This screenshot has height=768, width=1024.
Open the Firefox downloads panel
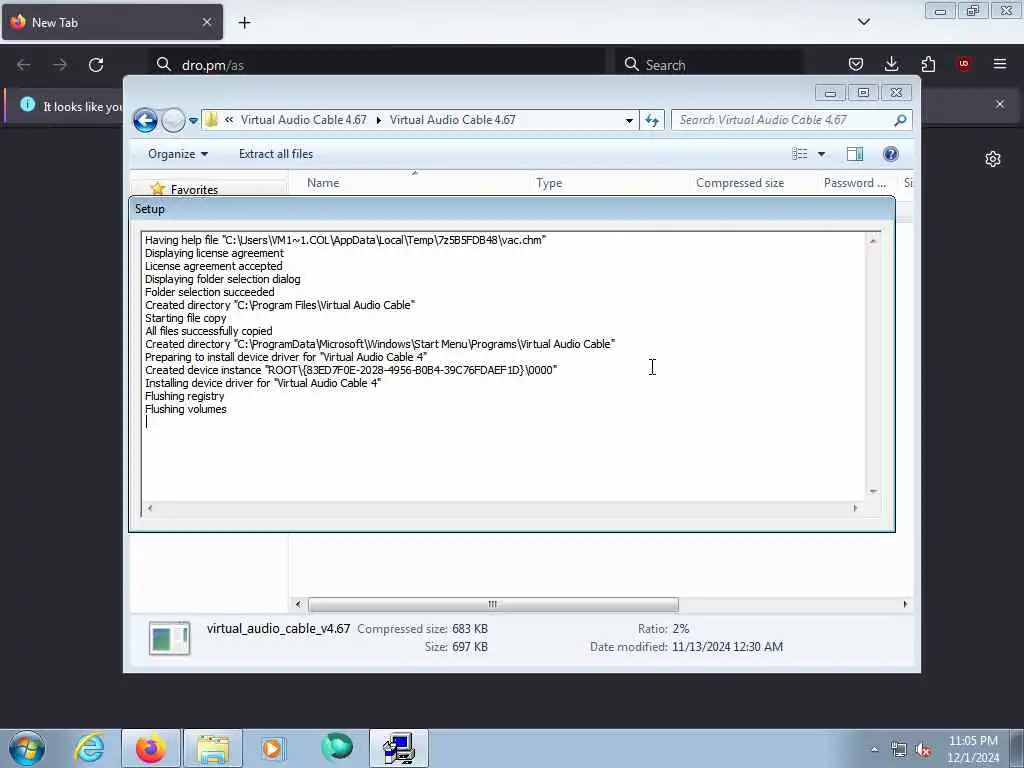click(x=891, y=64)
